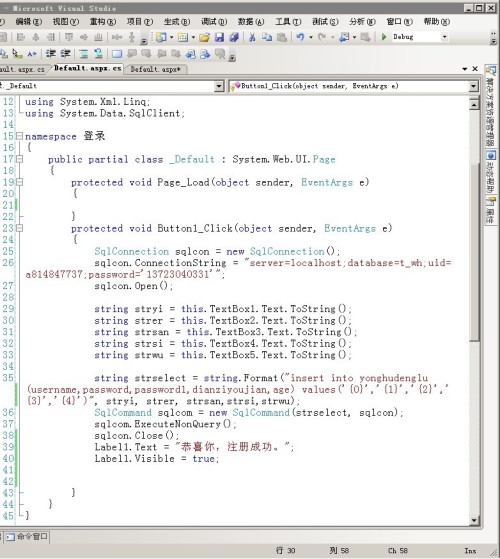
Task: Collapse the Page_Load method on line 19
Action: click(19, 182)
